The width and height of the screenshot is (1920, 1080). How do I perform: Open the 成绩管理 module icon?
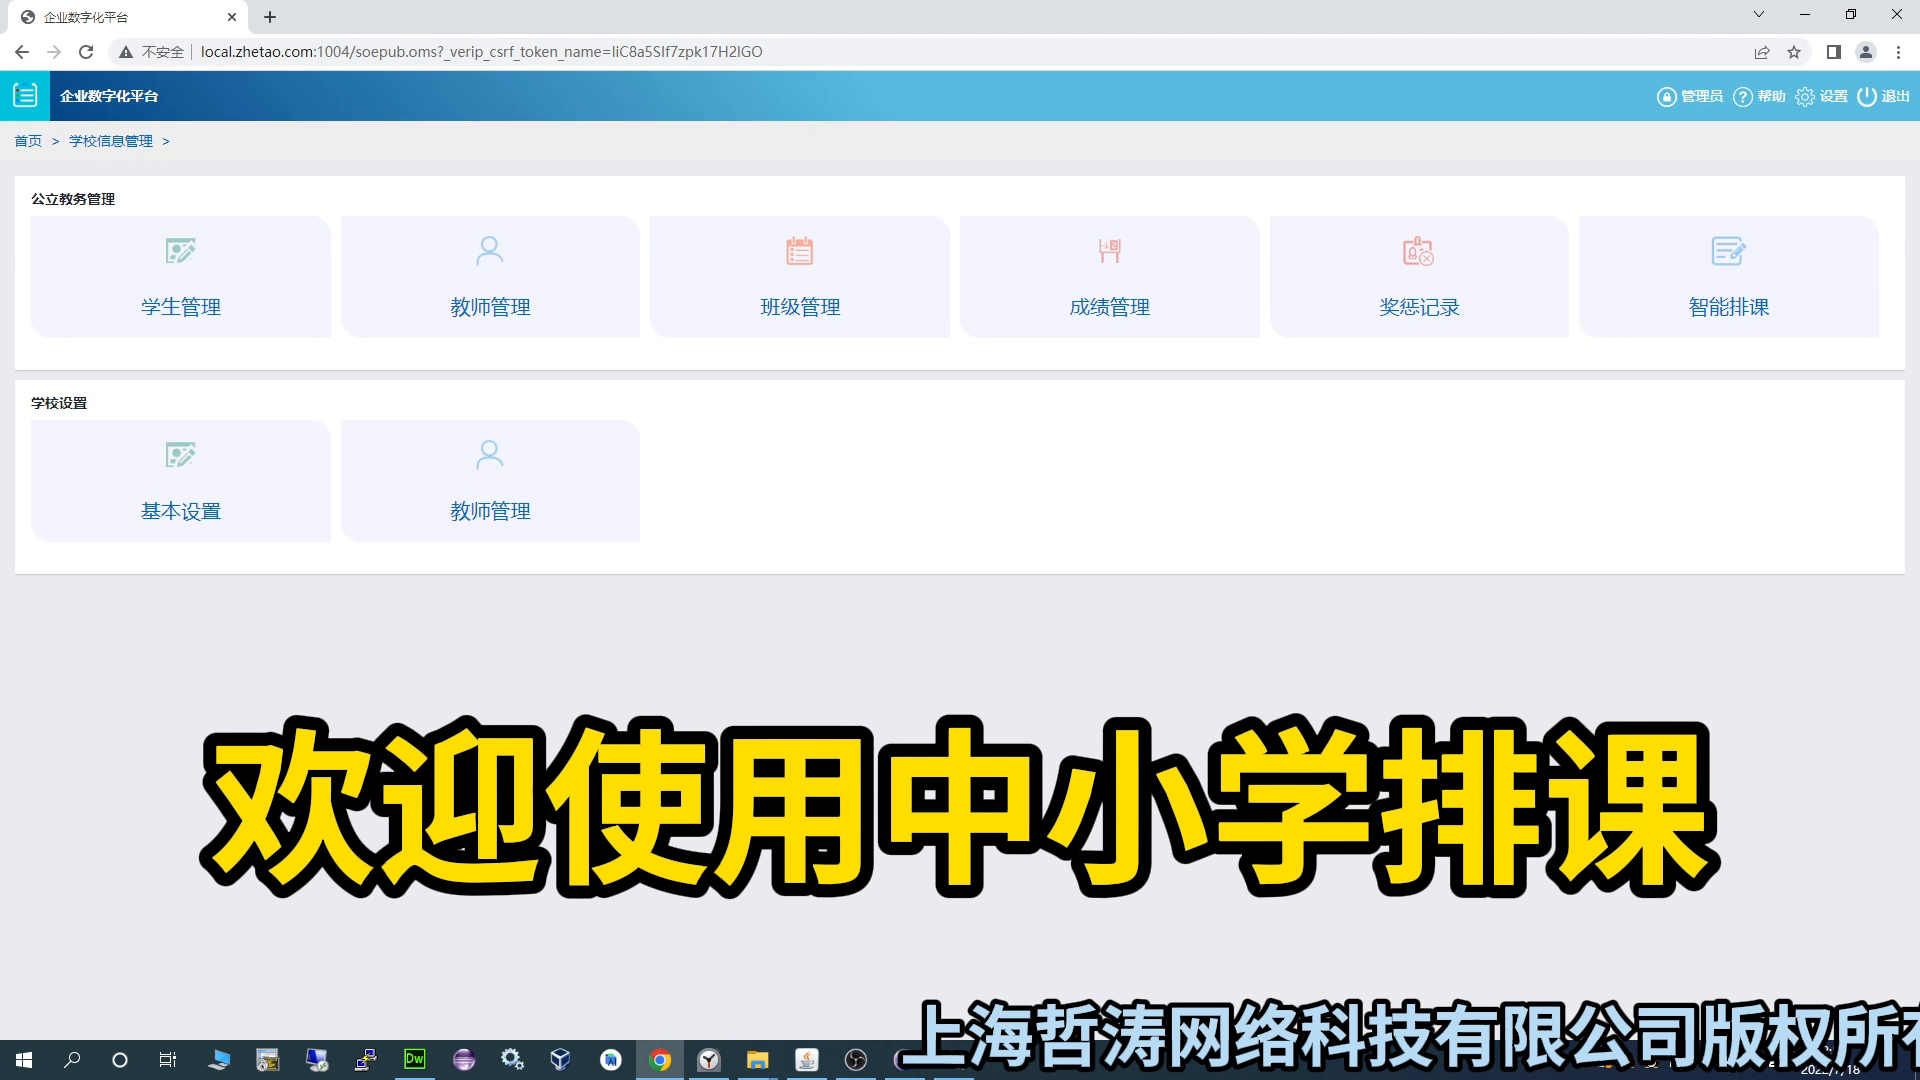1109,251
